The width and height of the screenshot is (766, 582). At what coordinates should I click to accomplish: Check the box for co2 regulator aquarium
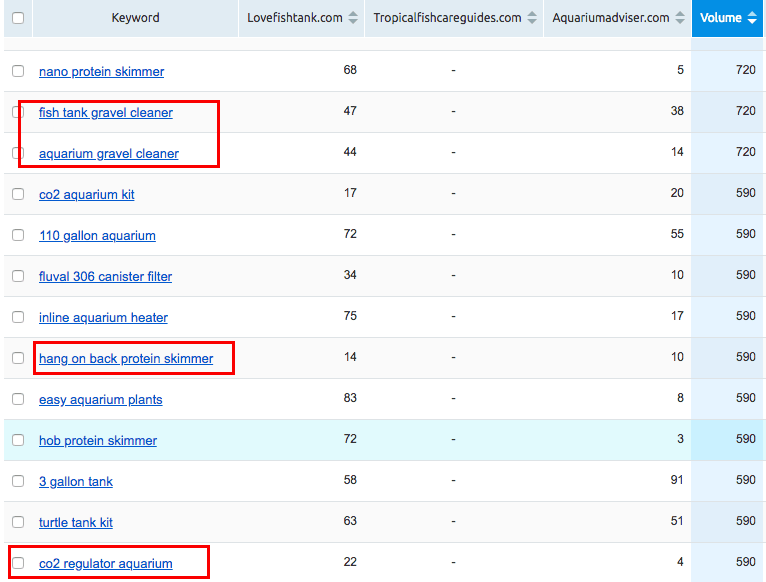point(18,563)
